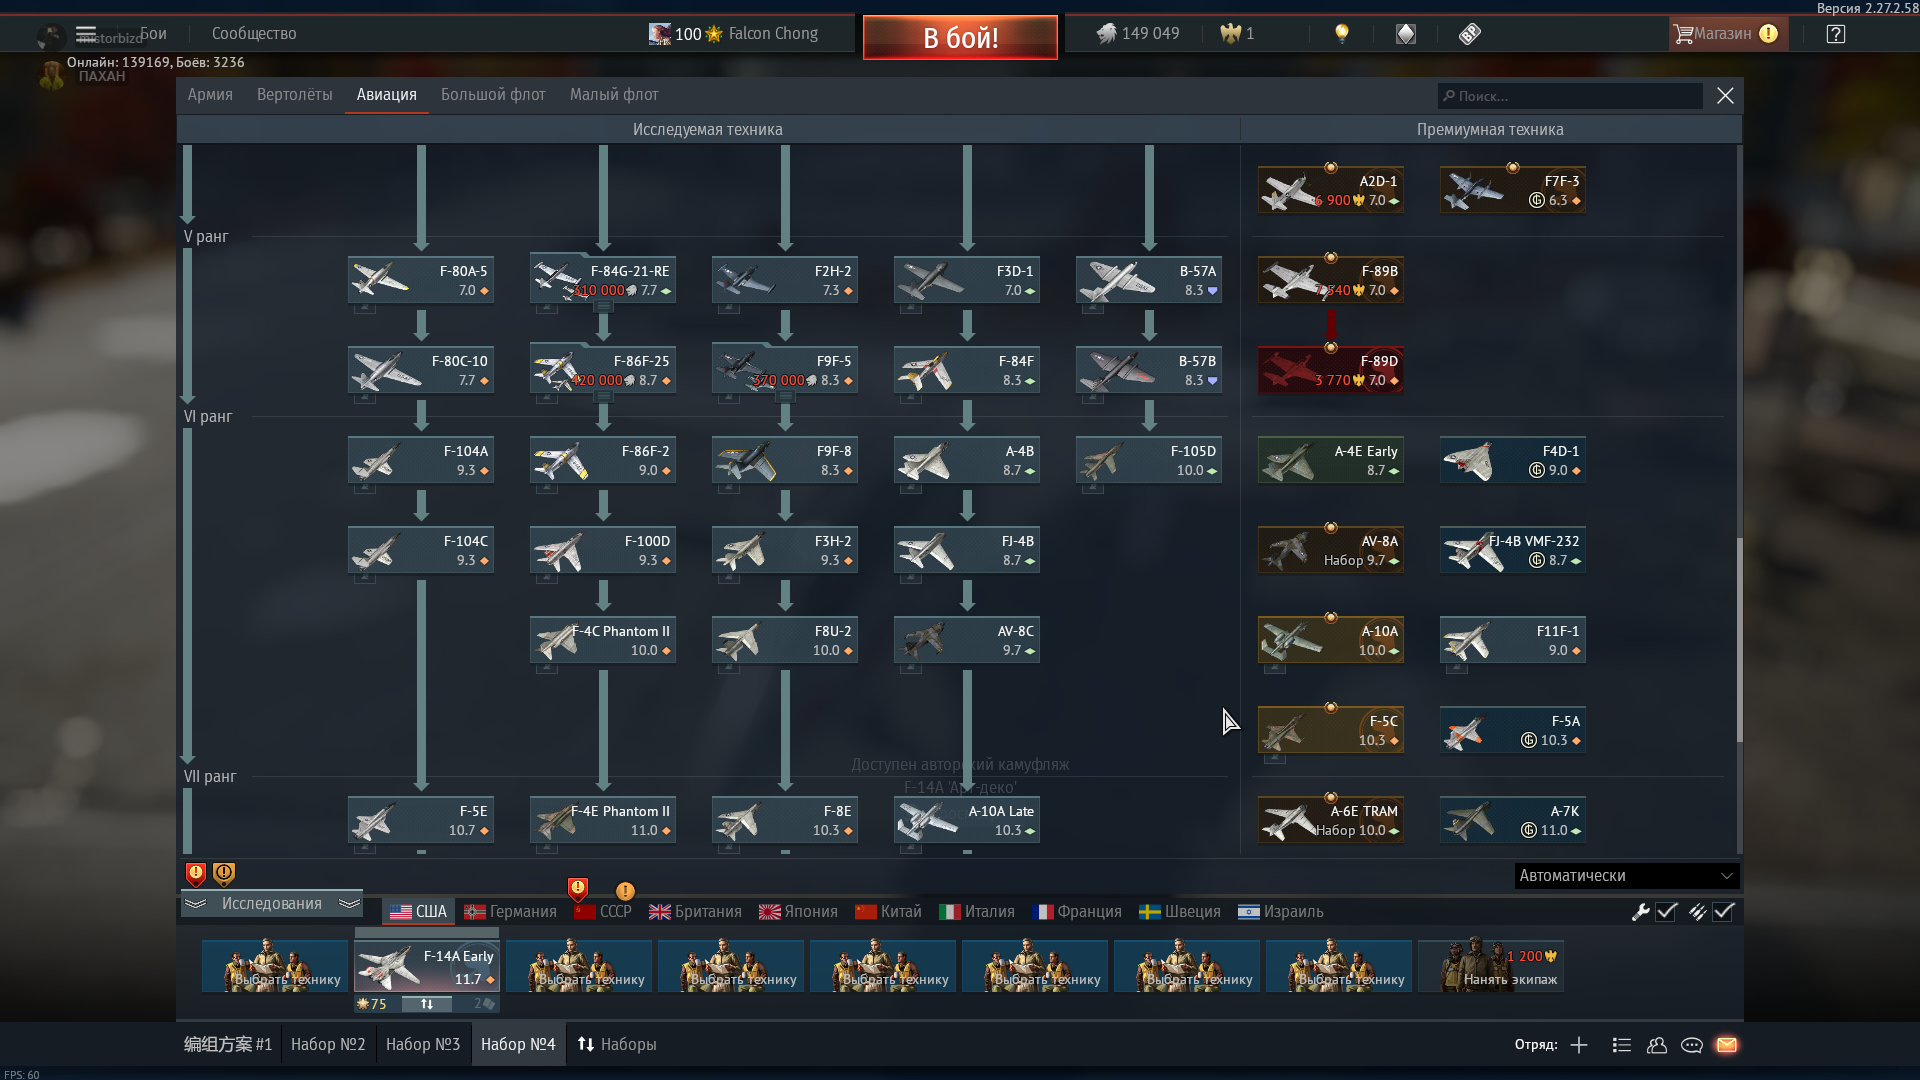The height and width of the screenshot is (1080, 1920).
Task: Open the coupons ticket icon
Action: tap(1469, 33)
